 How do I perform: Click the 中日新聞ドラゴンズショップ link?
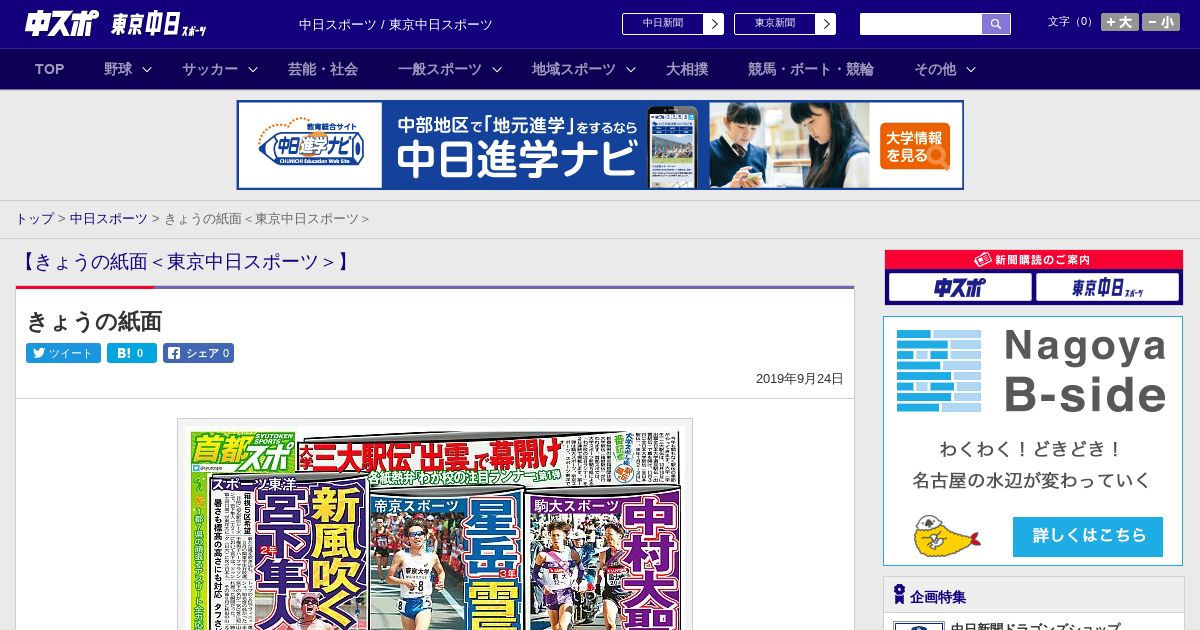coord(1035,627)
